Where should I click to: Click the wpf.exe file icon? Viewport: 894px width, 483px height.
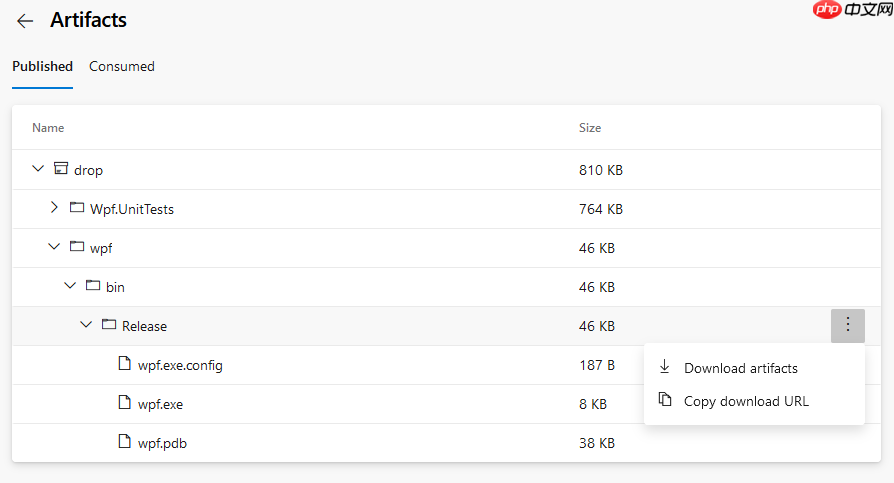[124, 403]
